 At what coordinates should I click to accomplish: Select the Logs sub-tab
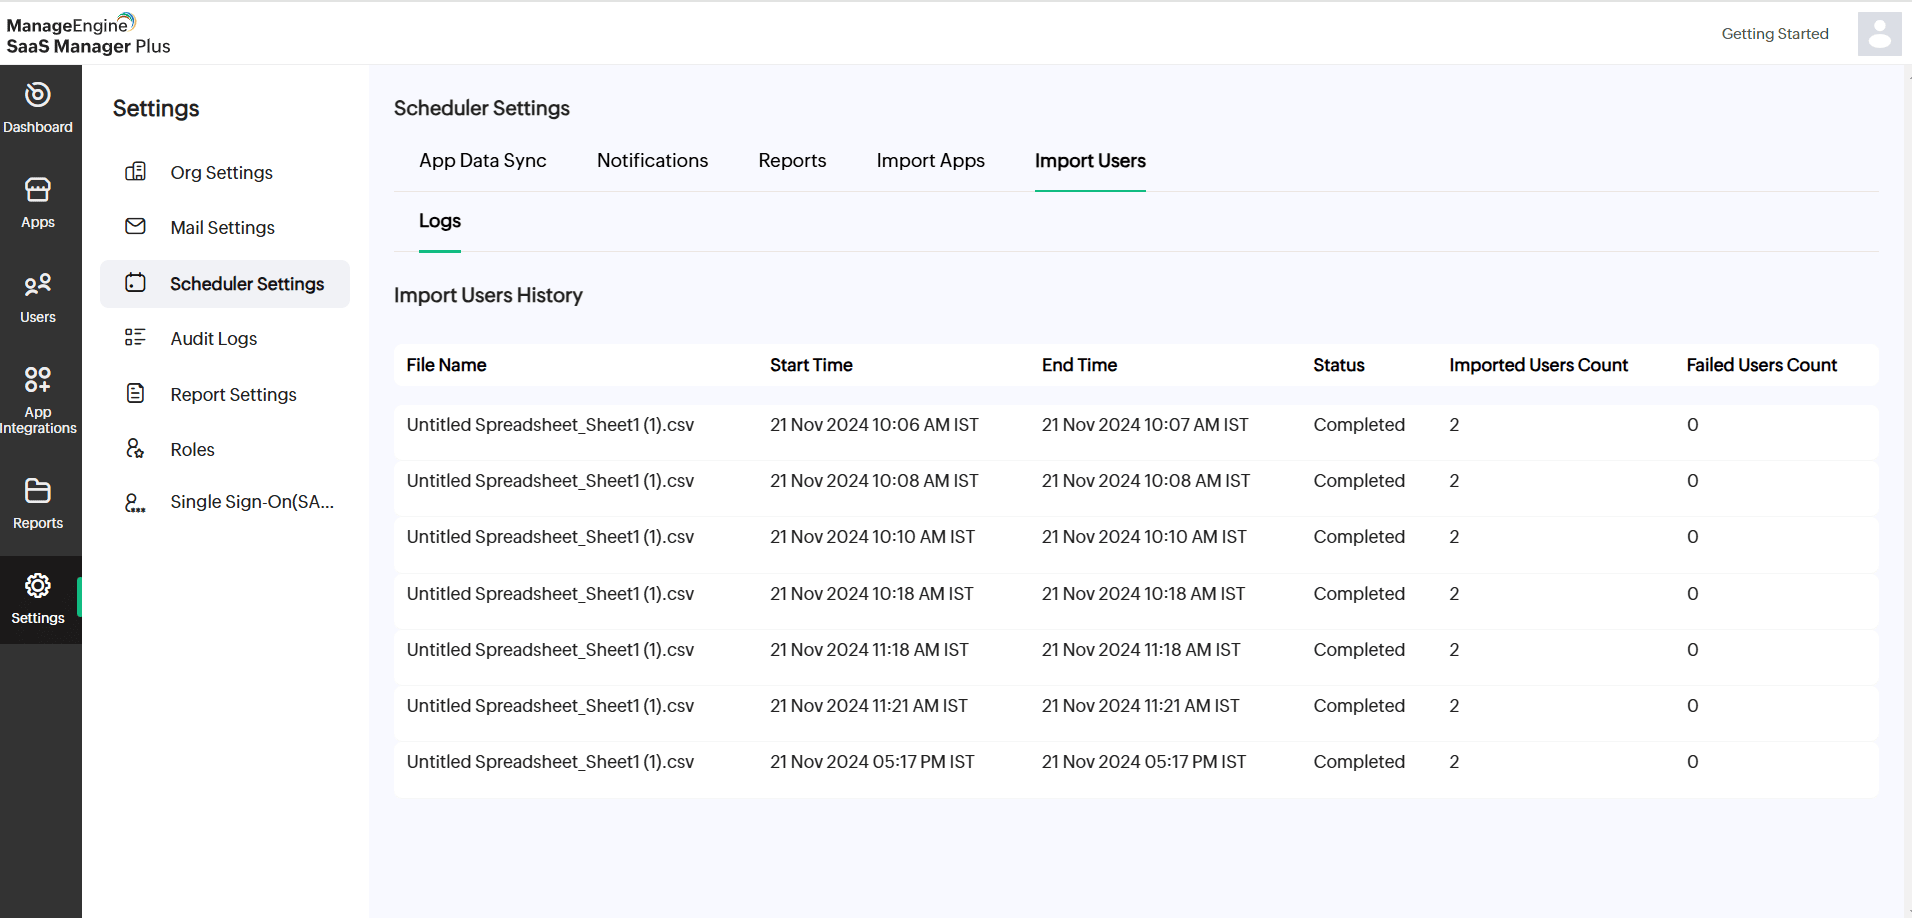pos(439,221)
